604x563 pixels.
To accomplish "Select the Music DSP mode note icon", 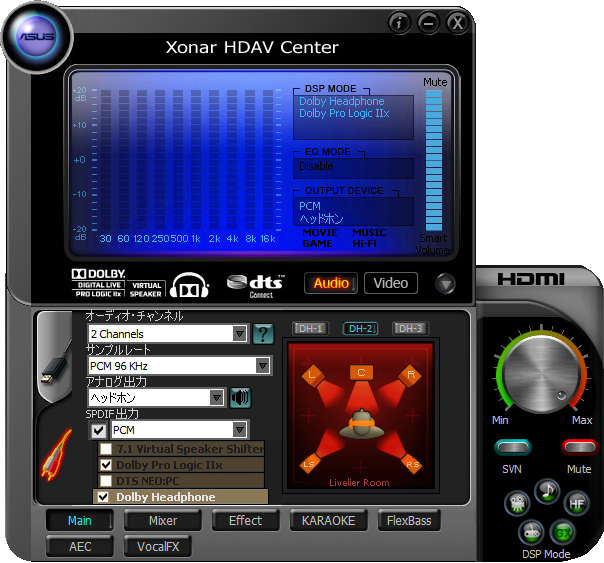I will [x=546, y=490].
